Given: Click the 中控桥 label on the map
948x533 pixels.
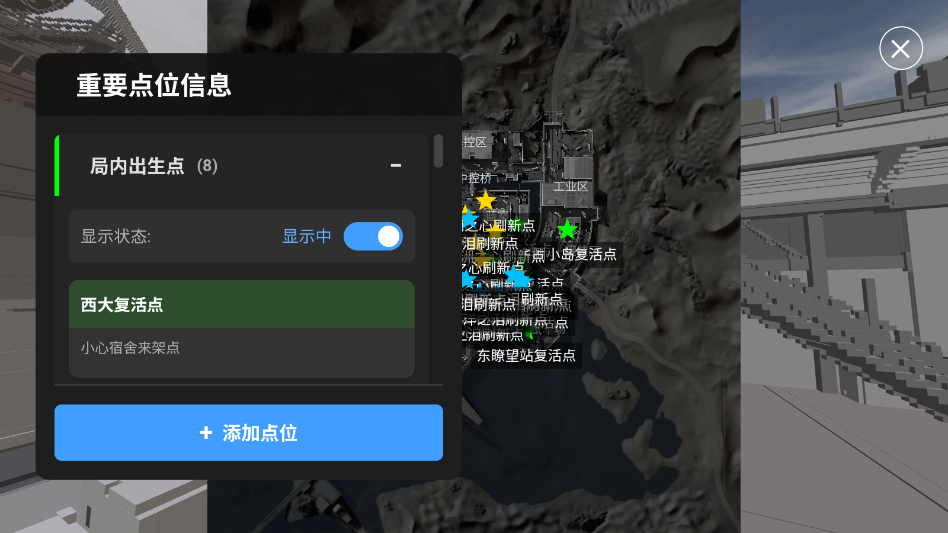Looking at the screenshot, I should [478, 178].
